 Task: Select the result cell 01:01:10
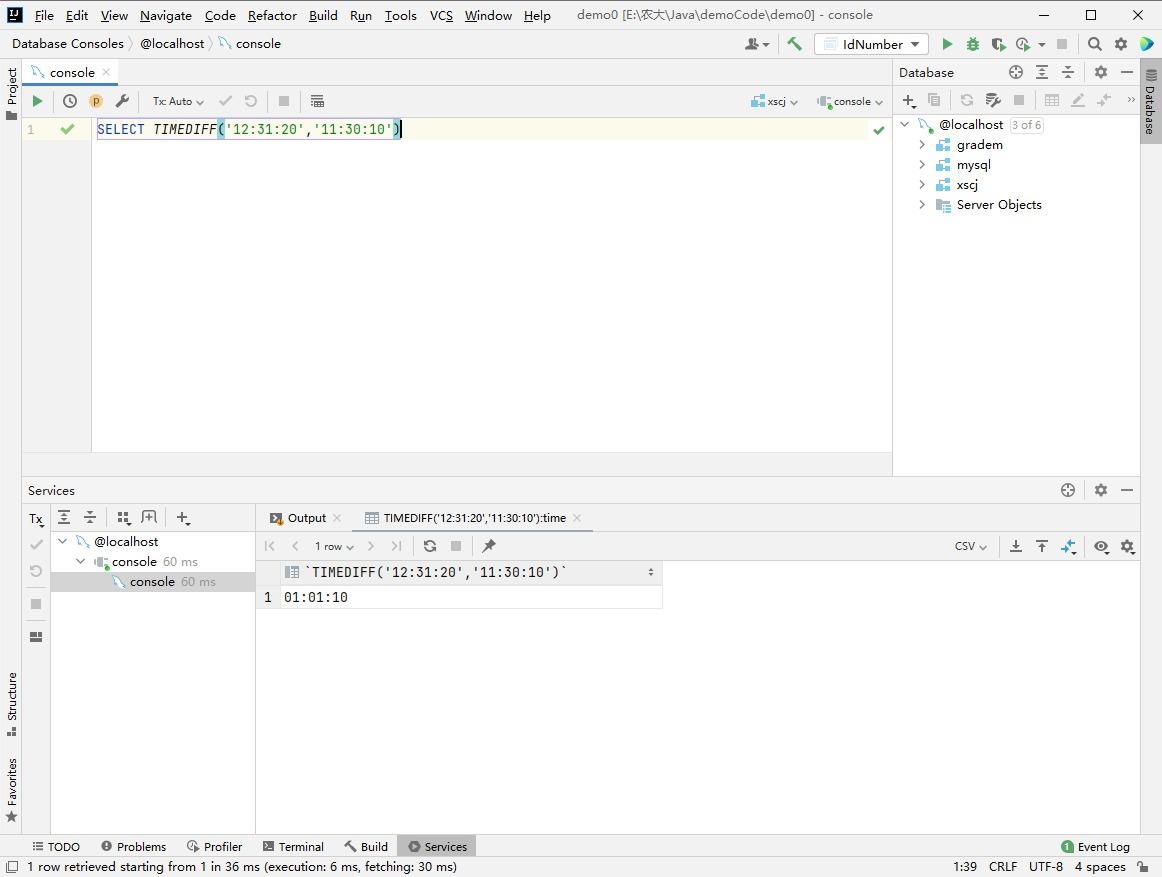tap(316, 597)
